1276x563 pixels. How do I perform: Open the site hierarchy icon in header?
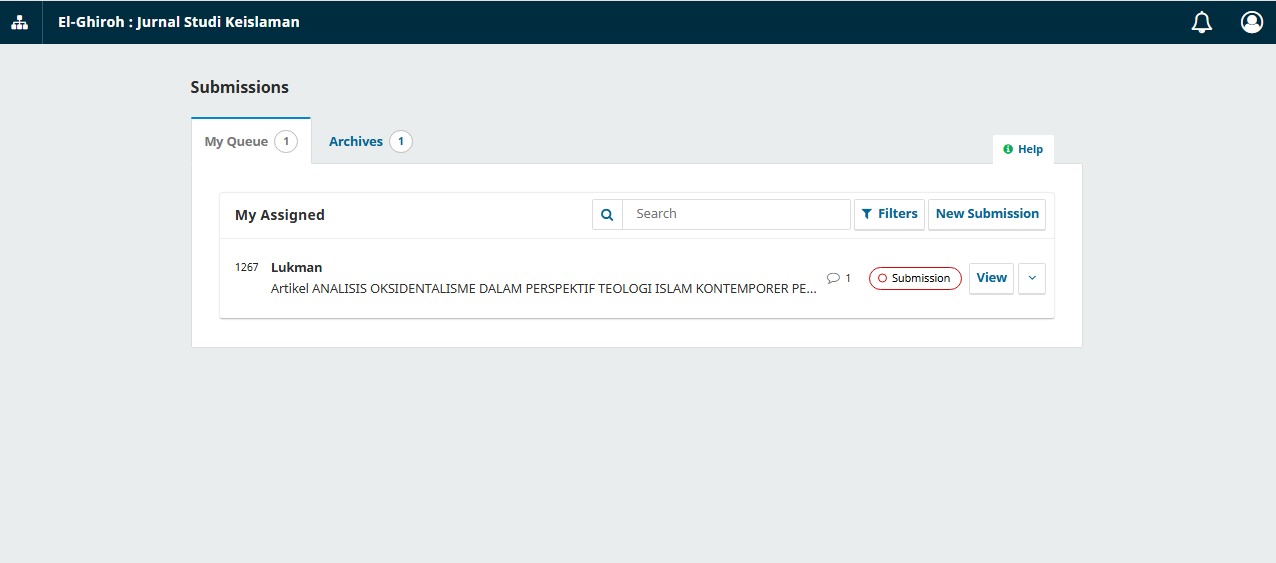(x=20, y=22)
